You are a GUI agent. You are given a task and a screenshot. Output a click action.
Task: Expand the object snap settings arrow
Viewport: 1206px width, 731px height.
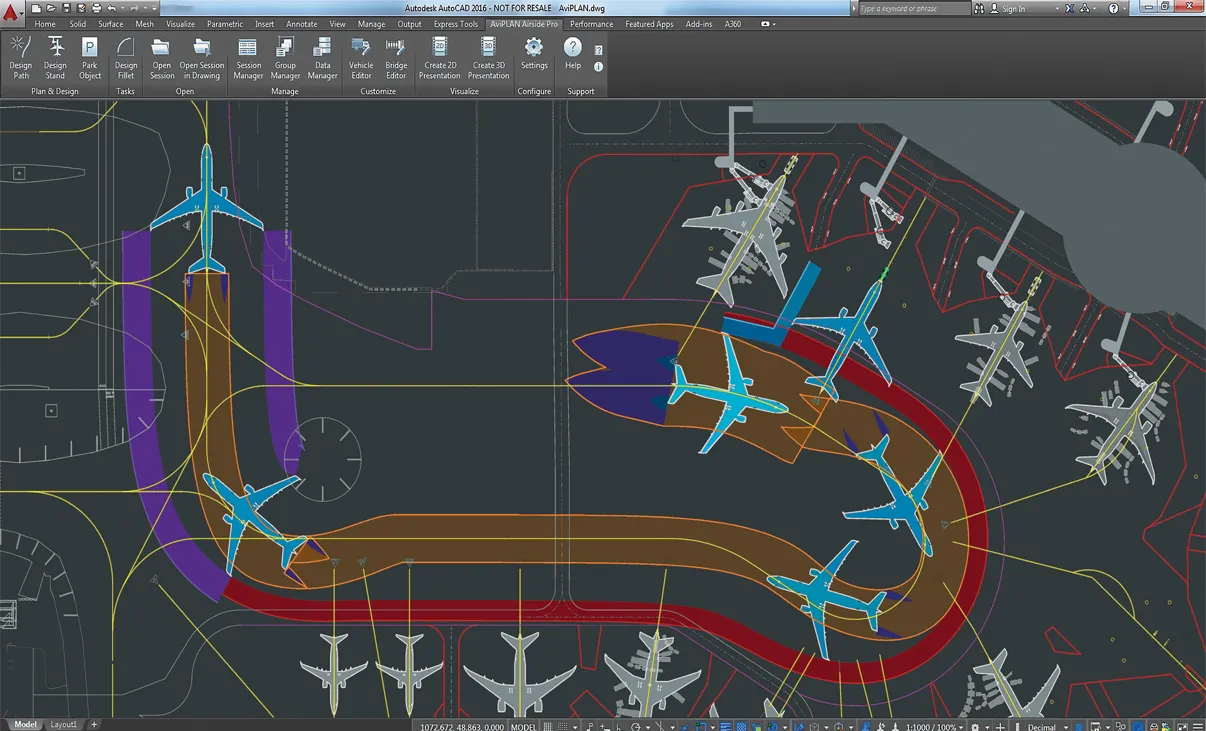[x=712, y=726]
